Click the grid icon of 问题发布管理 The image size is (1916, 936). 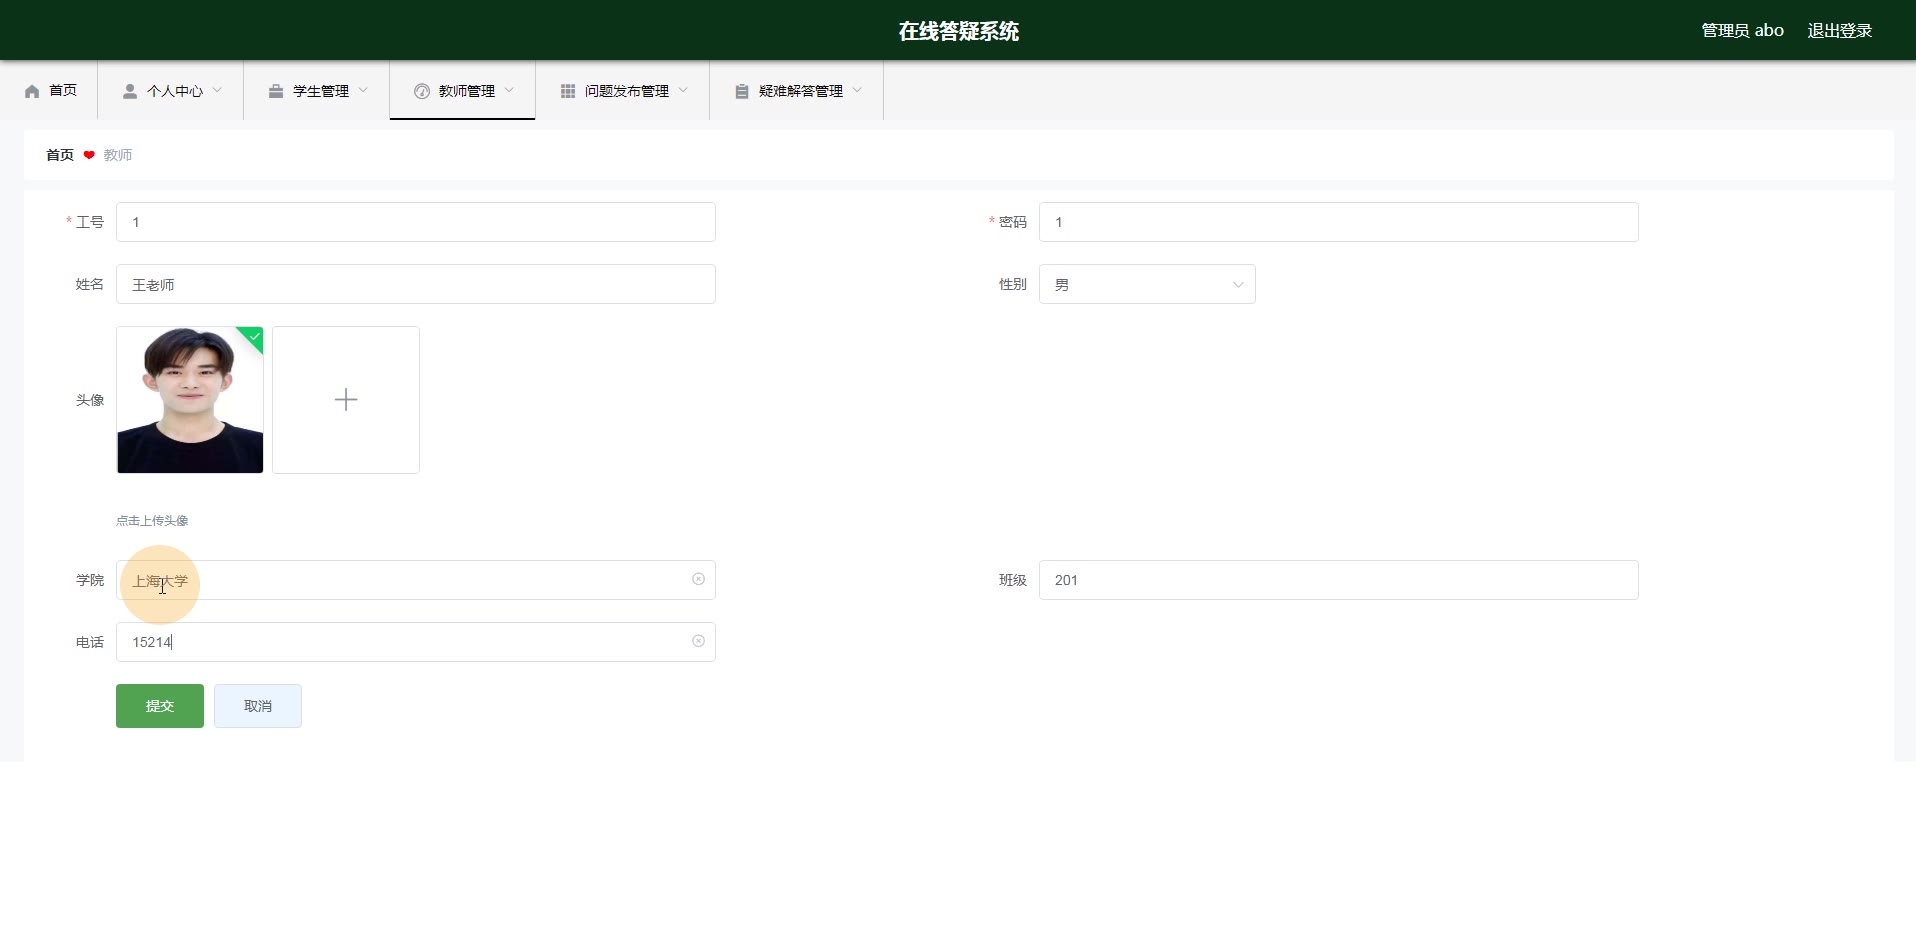568,91
